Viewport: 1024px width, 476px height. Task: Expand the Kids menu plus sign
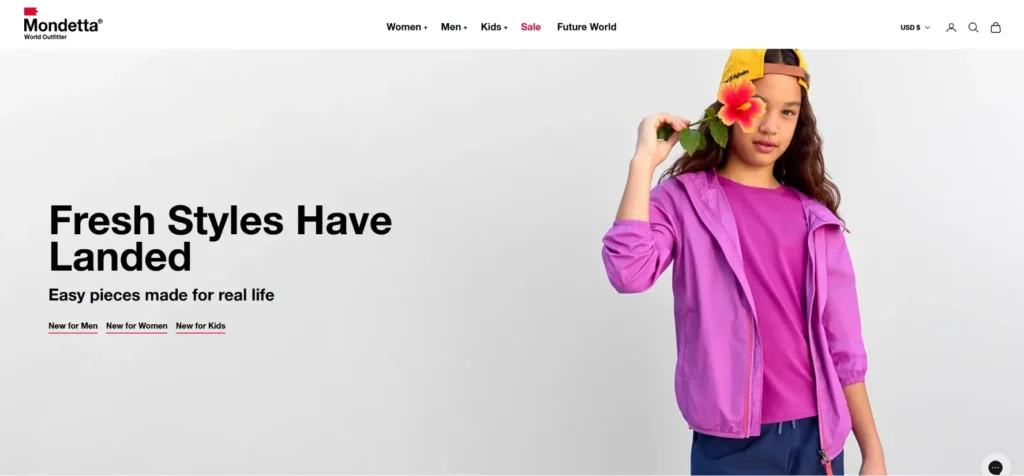505,27
